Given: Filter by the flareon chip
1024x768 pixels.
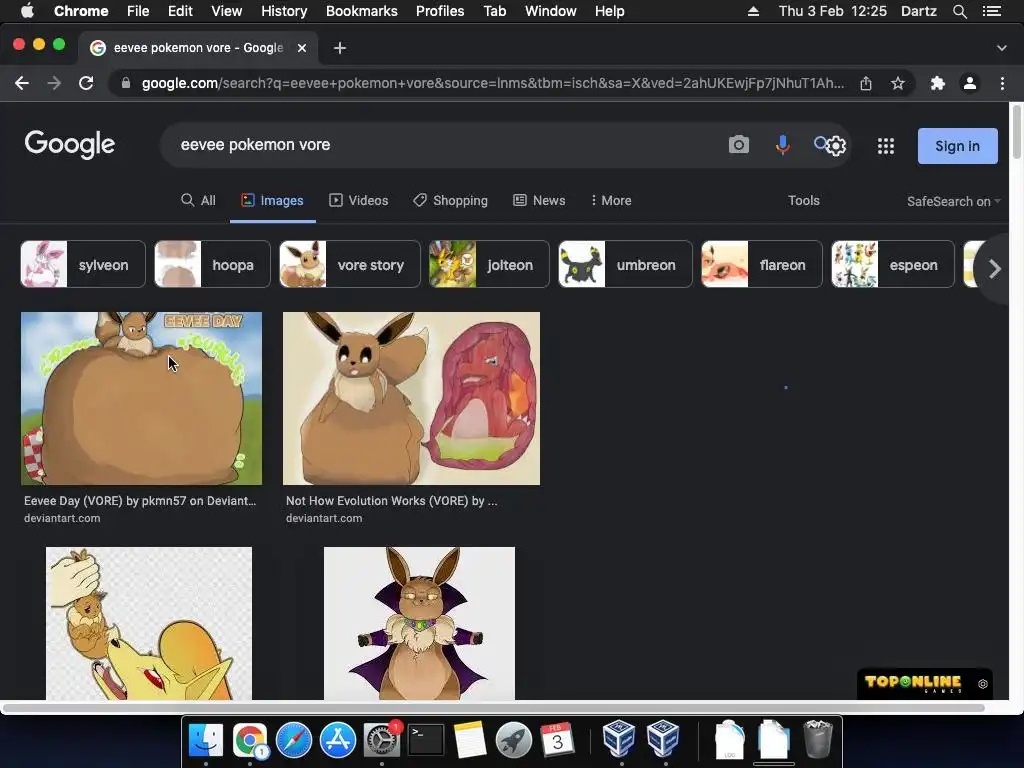Looking at the screenshot, I should click(761, 264).
